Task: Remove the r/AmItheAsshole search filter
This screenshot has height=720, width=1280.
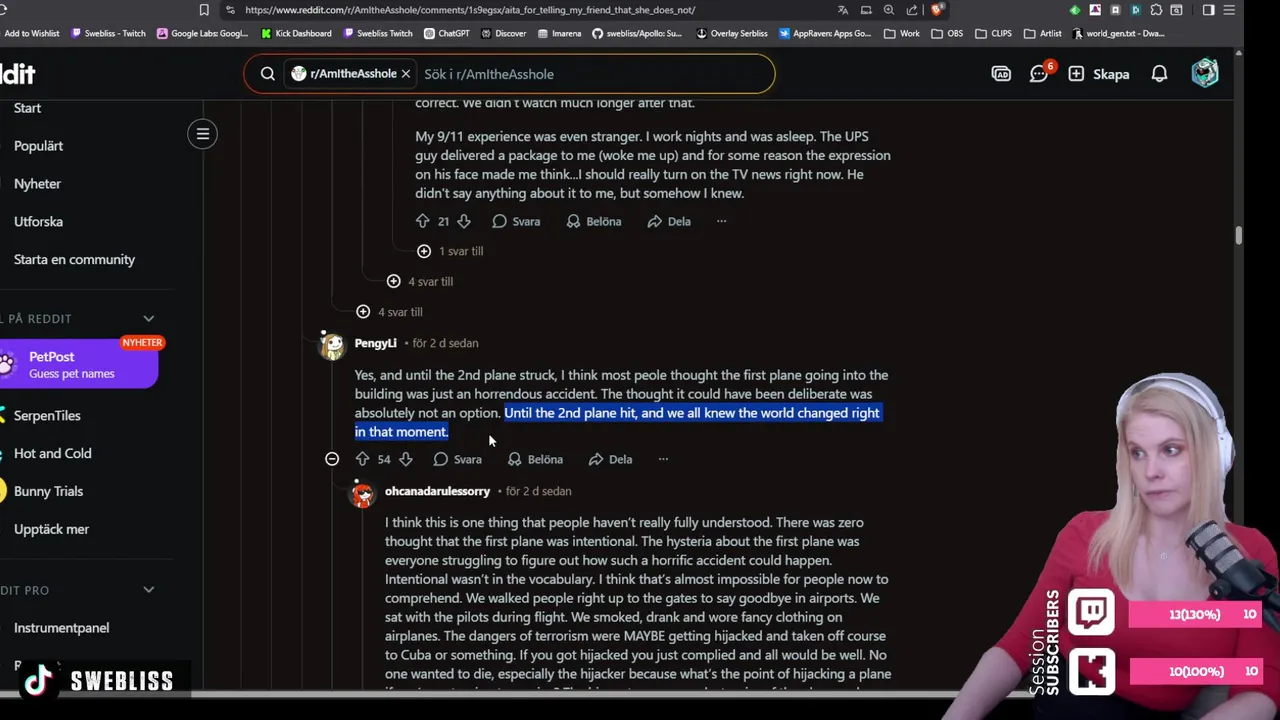Action: pos(406,74)
